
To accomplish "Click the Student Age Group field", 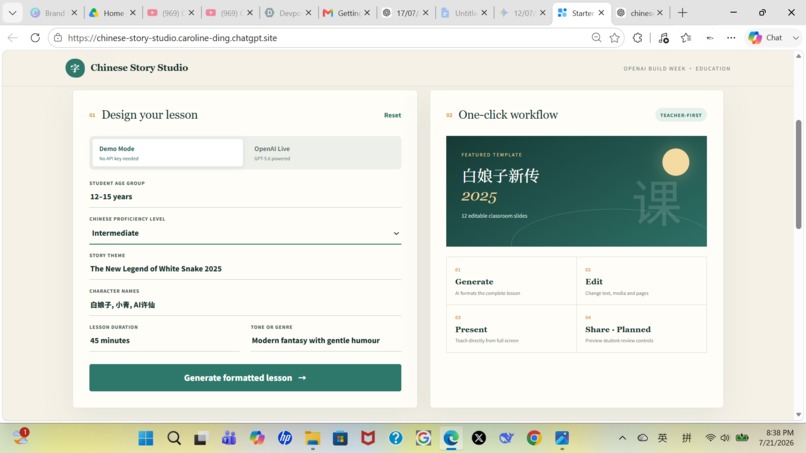I will [245, 196].
